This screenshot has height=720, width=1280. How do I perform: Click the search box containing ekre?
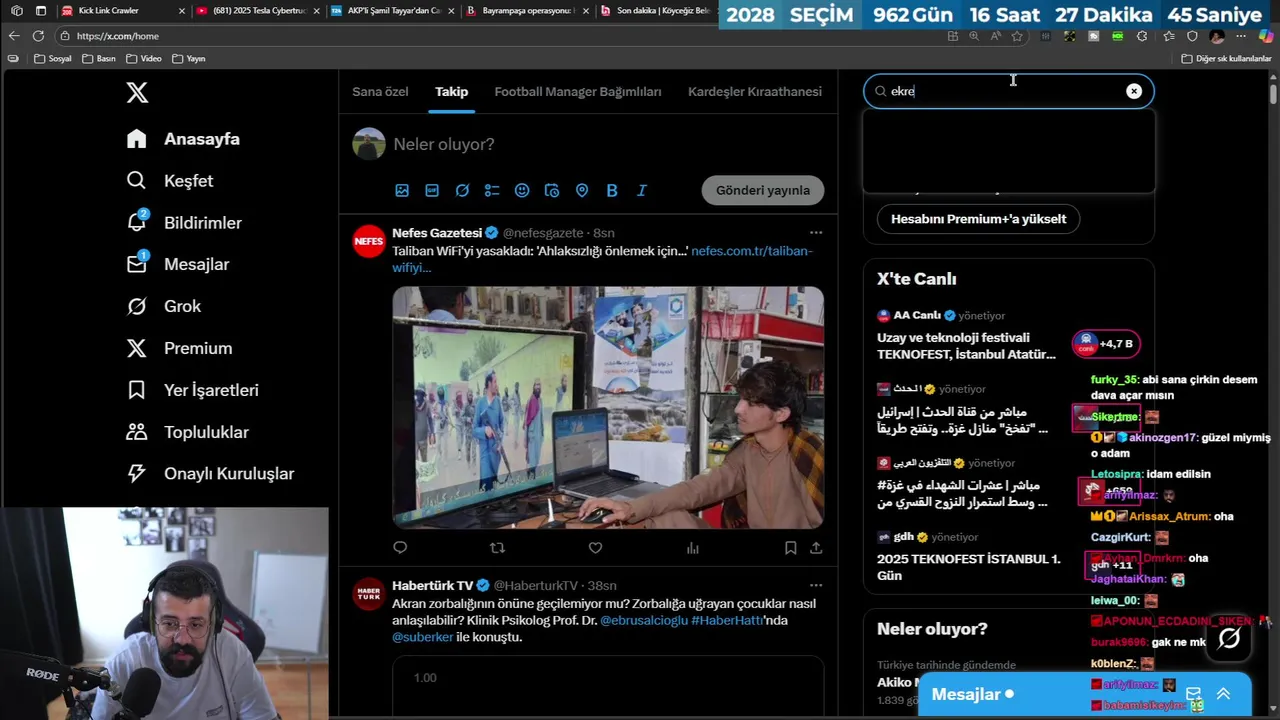coord(1008,91)
